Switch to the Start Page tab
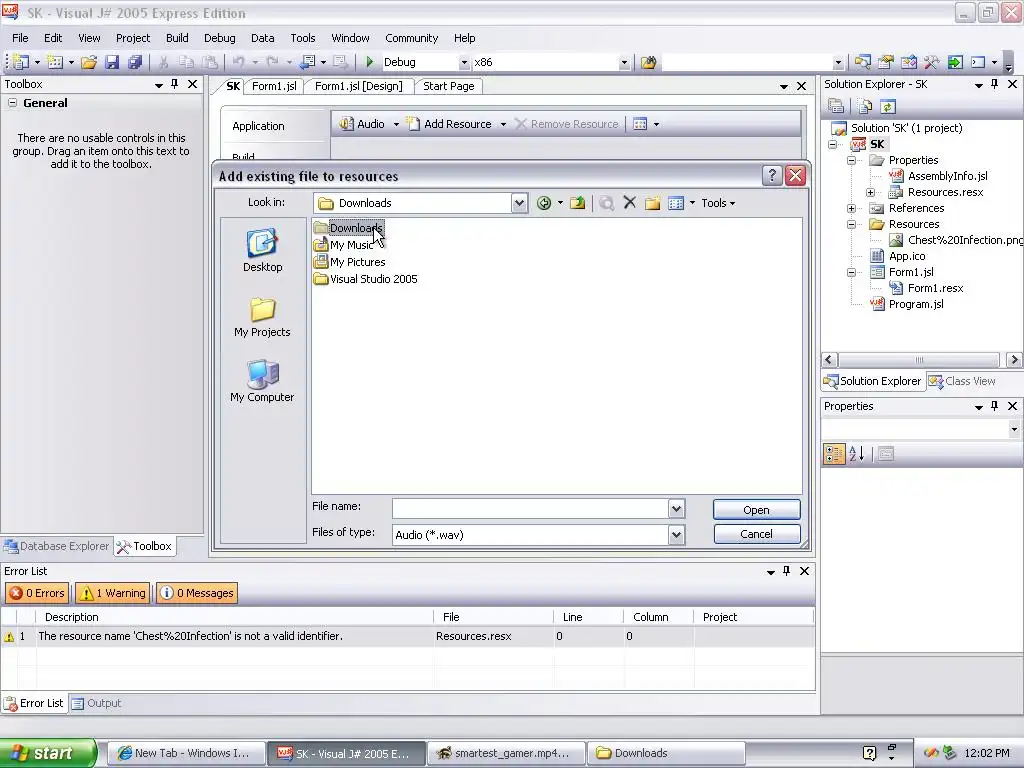 click(449, 86)
